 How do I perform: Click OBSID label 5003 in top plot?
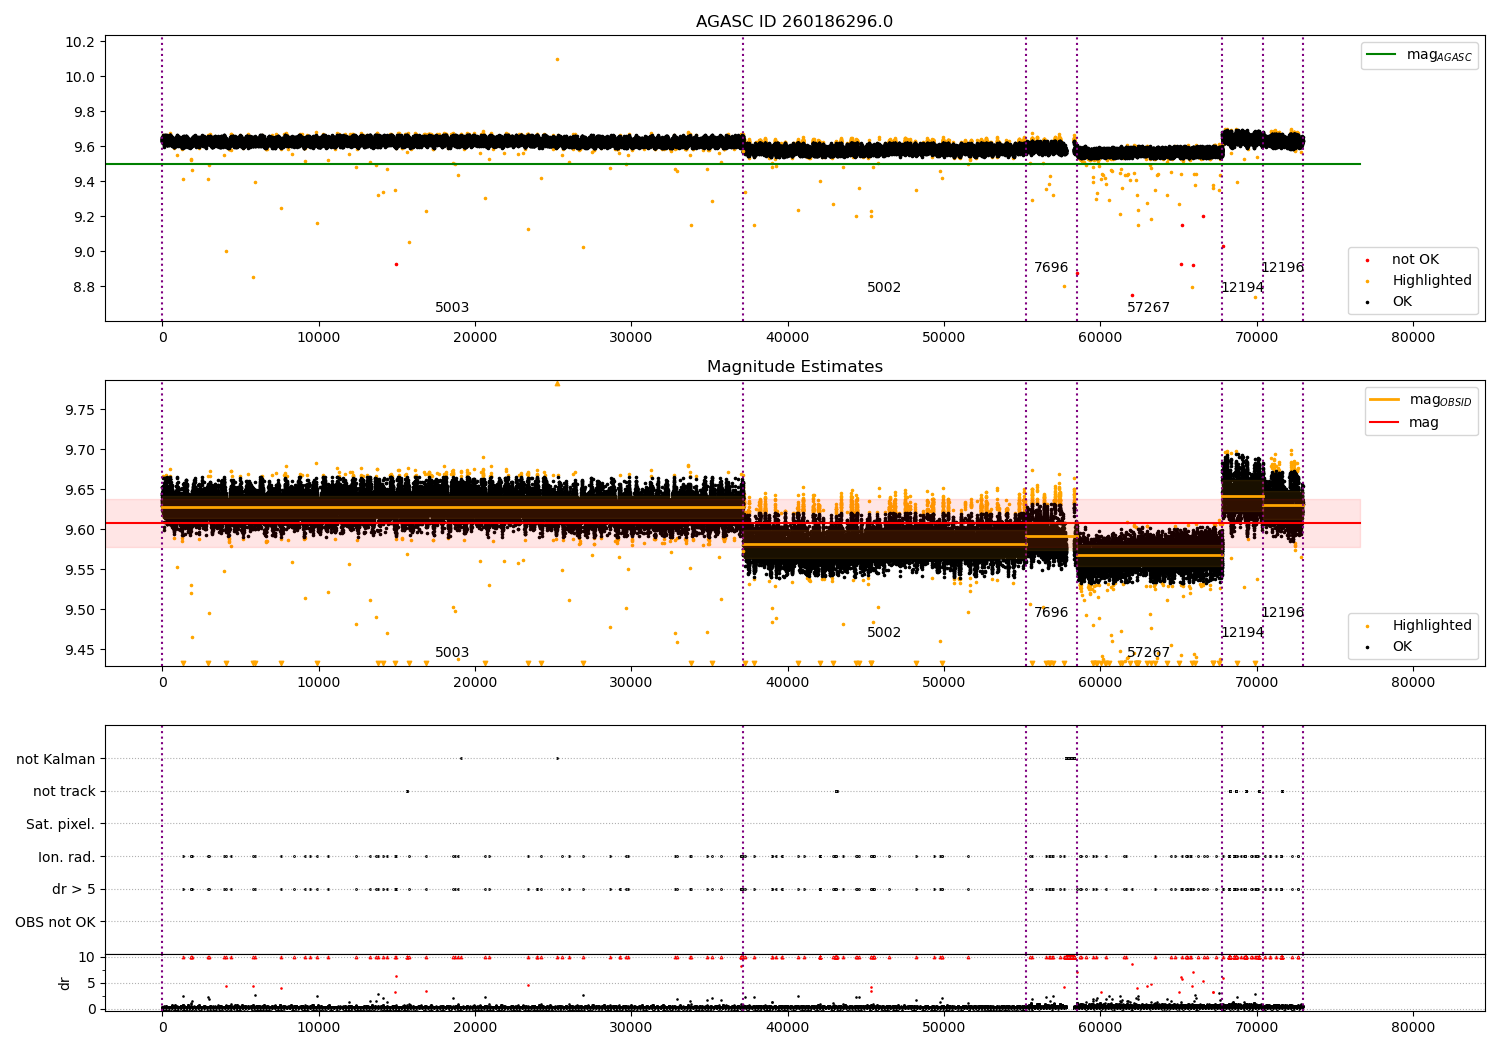(x=452, y=308)
